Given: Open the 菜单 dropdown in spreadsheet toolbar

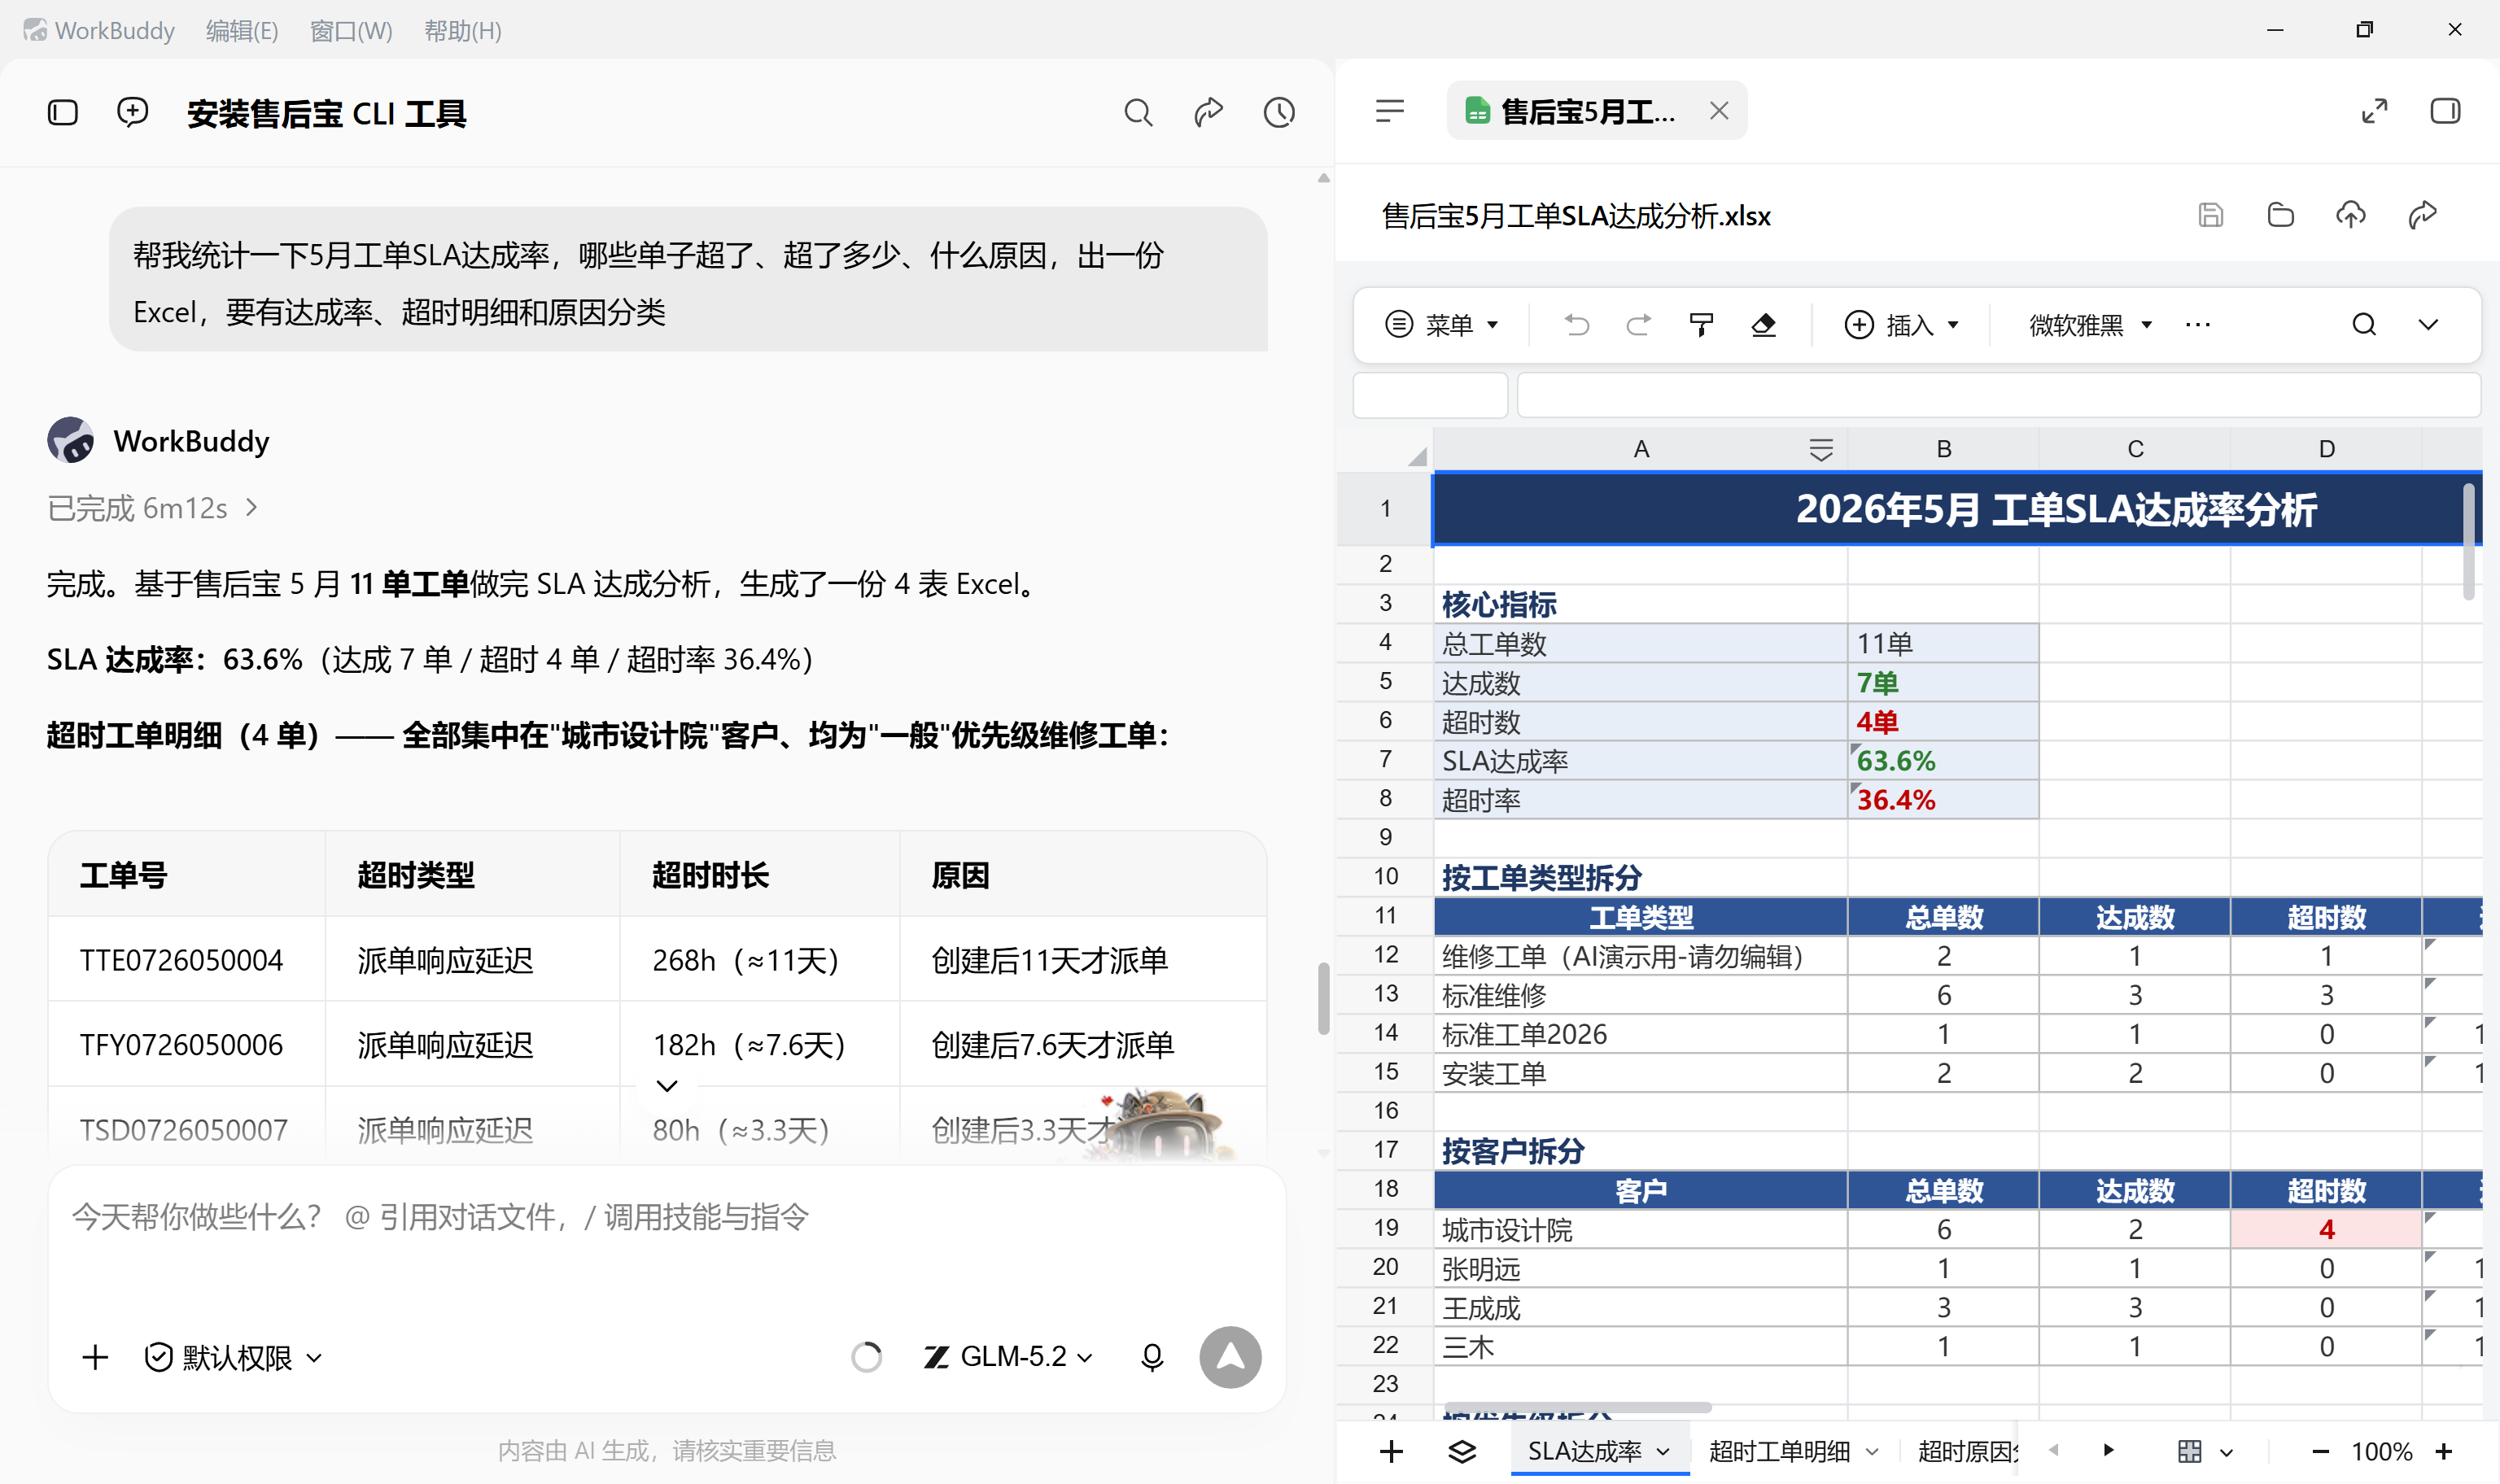Looking at the screenshot, I should tap(1441, 325).
